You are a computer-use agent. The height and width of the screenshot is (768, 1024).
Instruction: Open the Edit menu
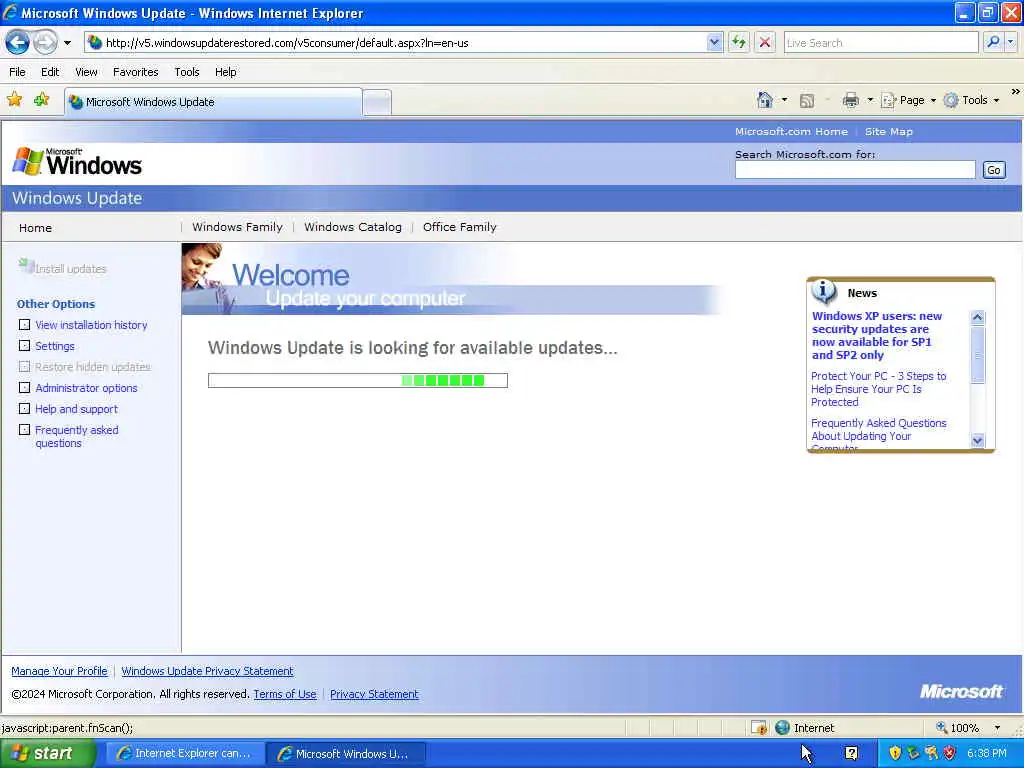[x=50, y=72]
